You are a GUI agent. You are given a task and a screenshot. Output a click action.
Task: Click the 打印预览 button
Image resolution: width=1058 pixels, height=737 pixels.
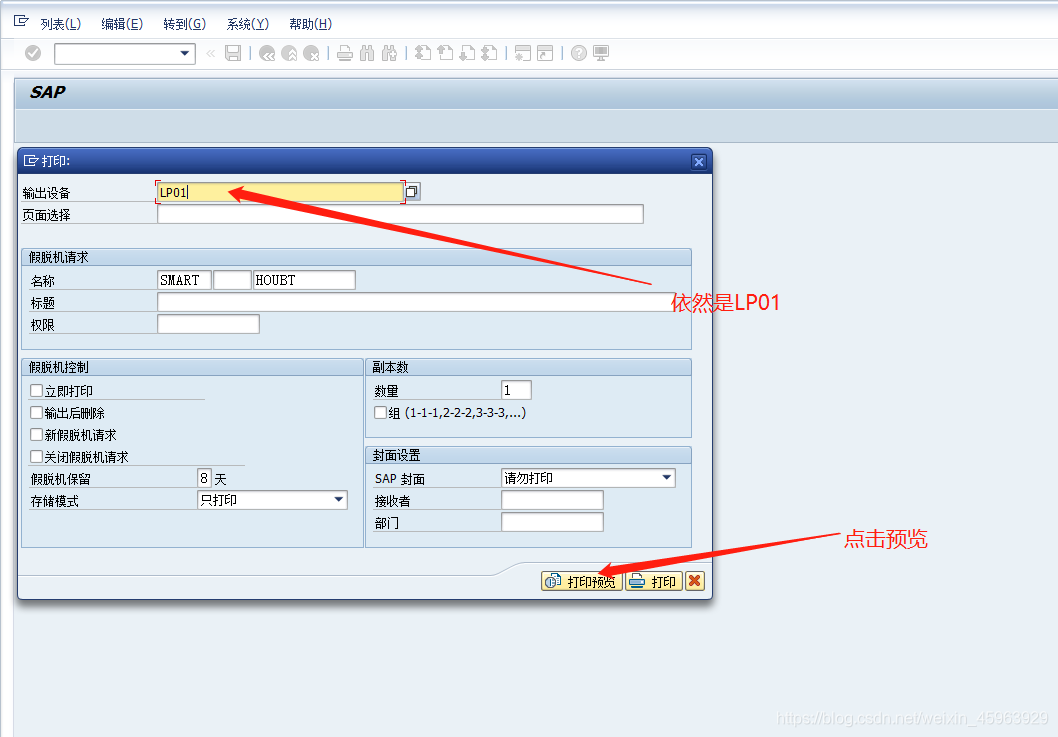(x=582, y=581)
